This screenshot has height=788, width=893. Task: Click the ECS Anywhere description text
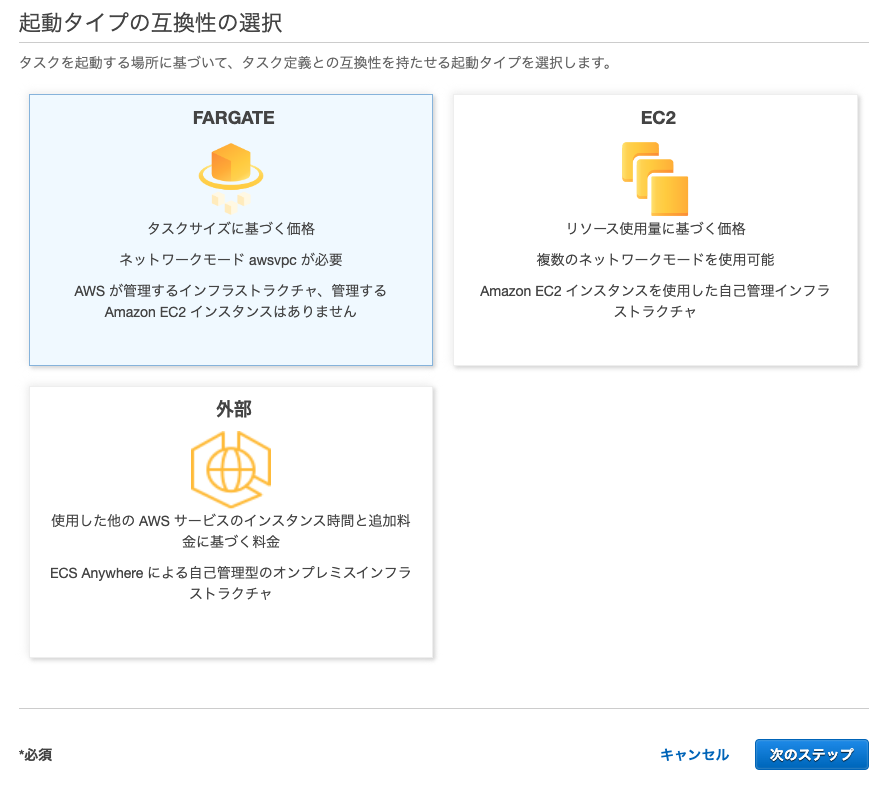point(230,583)
